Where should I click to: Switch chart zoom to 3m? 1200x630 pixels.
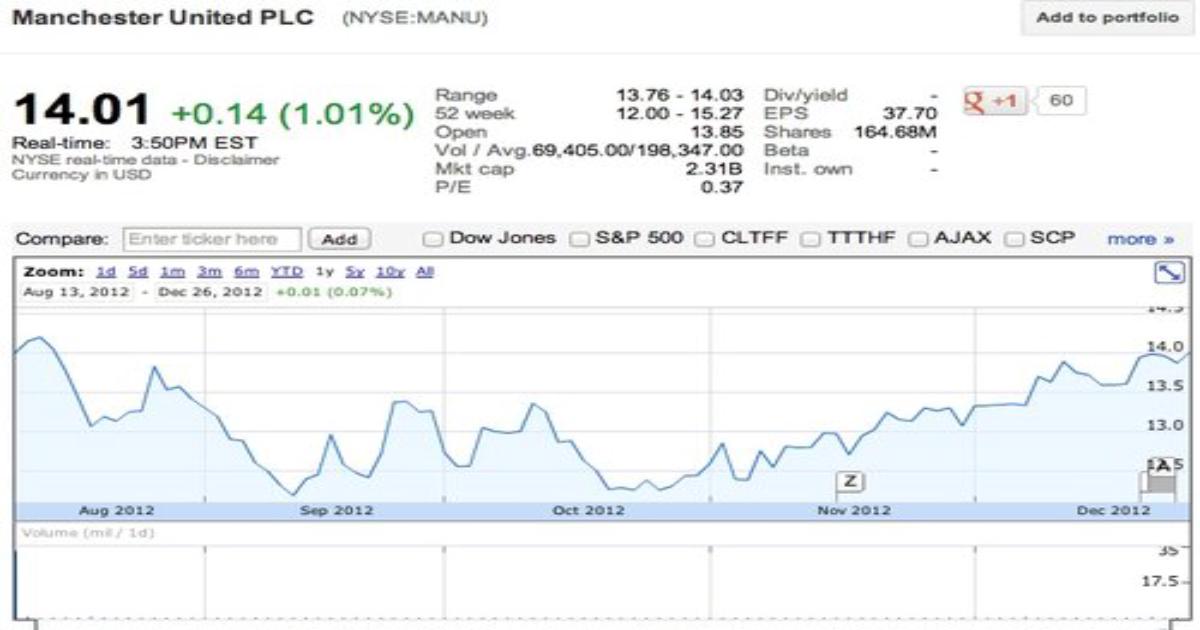pyautogui.click(x=209, y=272)
